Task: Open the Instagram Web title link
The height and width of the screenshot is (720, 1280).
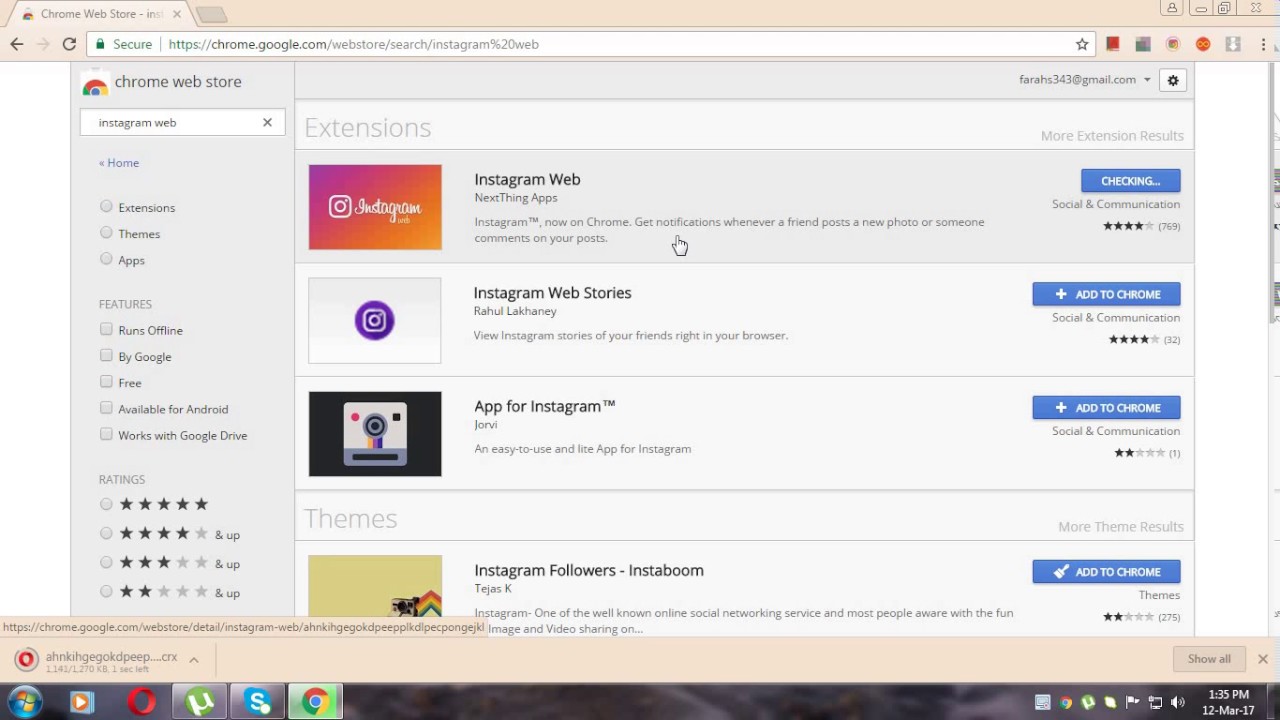Action: point(527,179)
